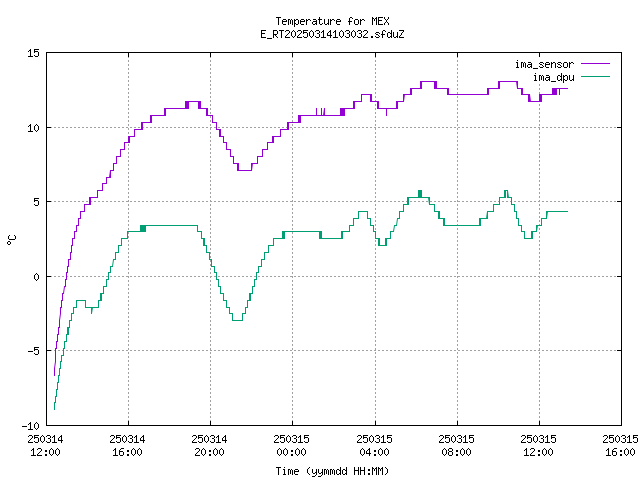Click the green ima_dpu legend line sample
Viewport: 640px width, 480px height.
595,76
